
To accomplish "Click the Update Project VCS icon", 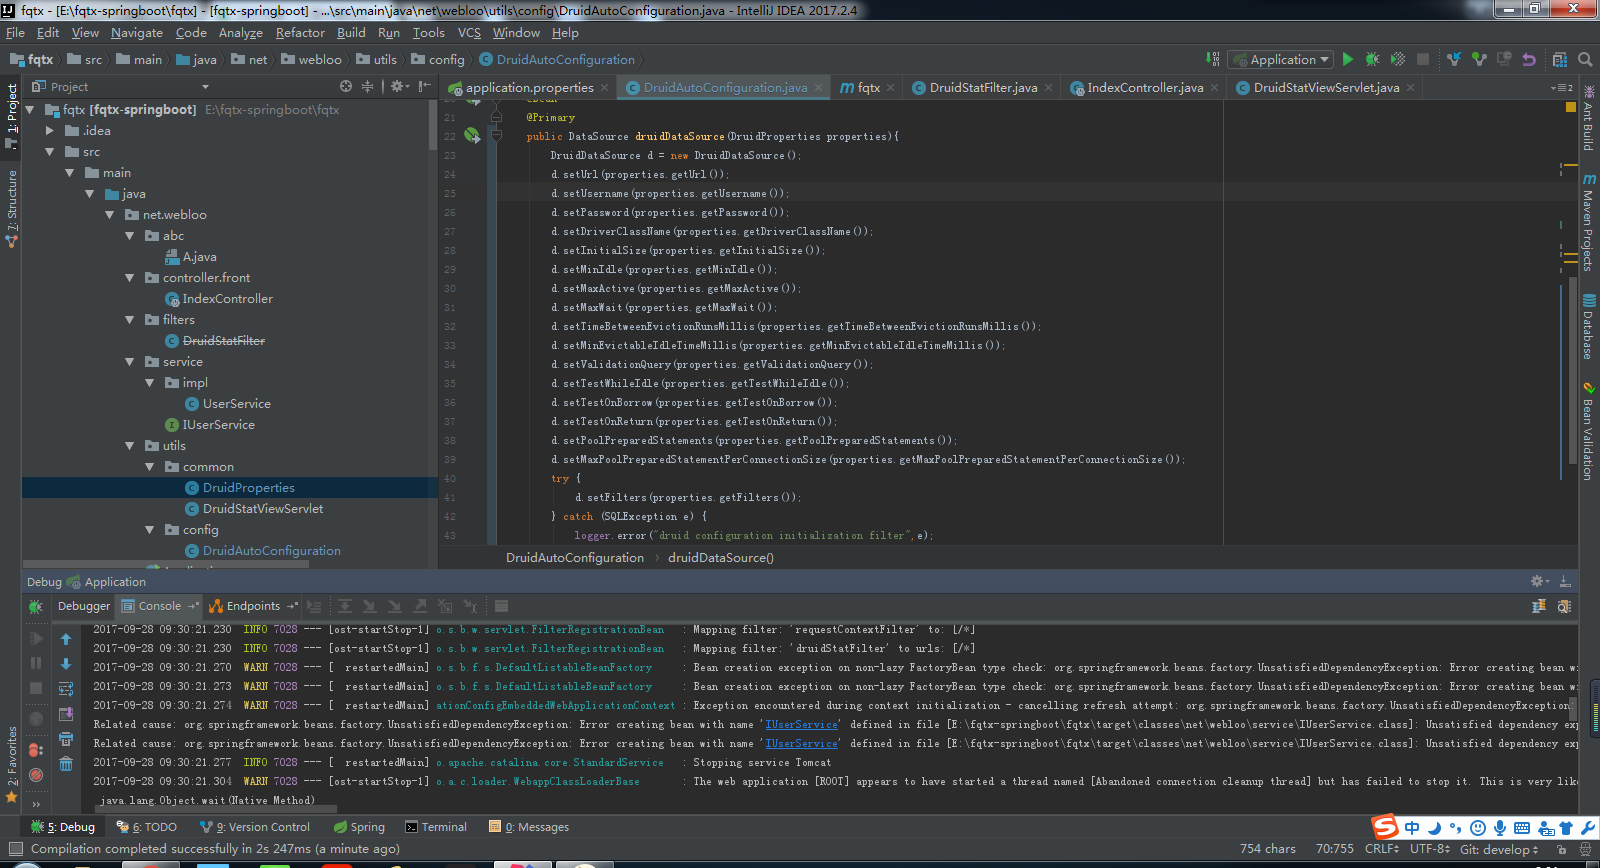I will [x=1454, y=60].
